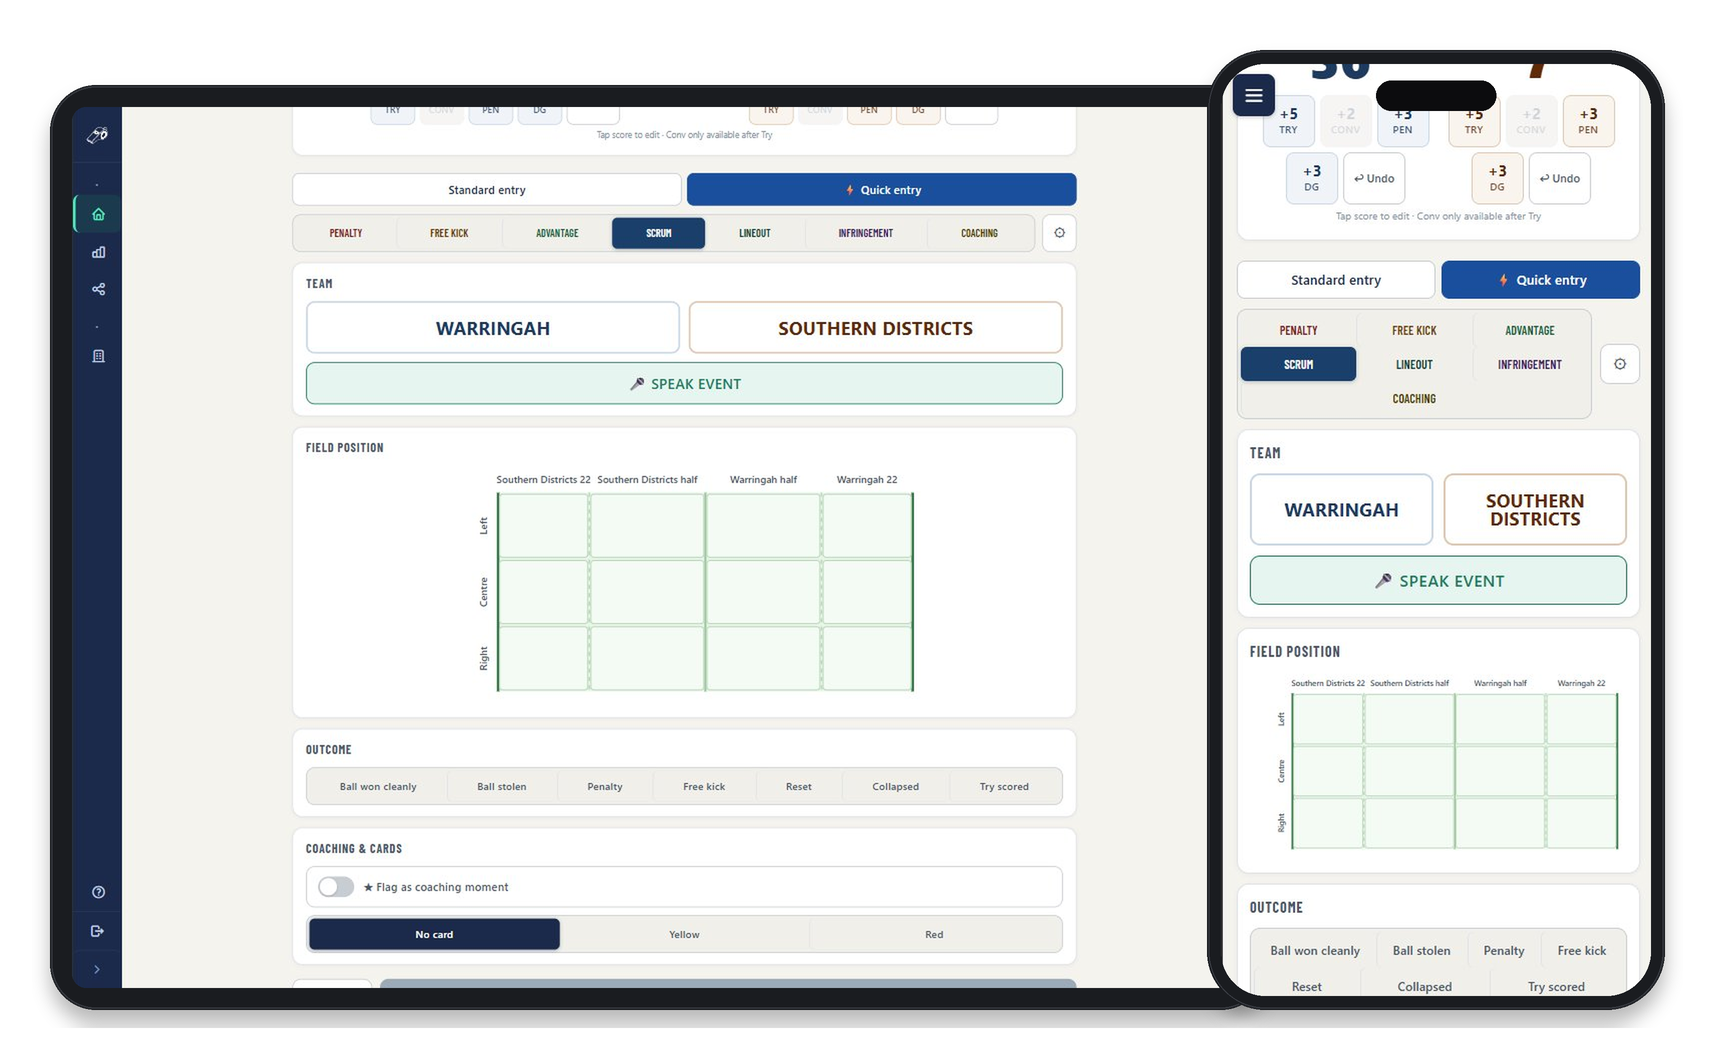This screenshot has width=1715, height=1060.
Task: Select the LINEOUT event tab on tablet
Action: (x=755, y=233)
